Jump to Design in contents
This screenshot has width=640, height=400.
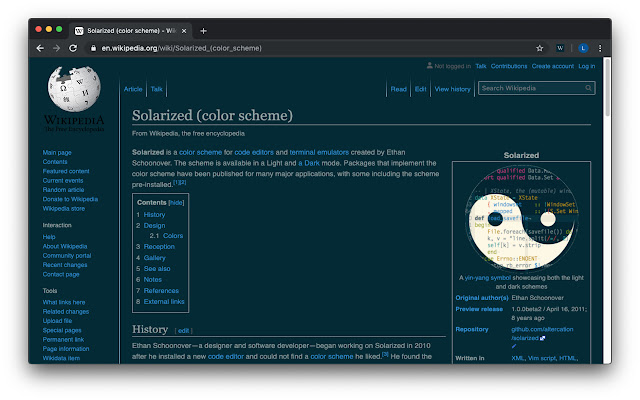click(x=154, y=226)
